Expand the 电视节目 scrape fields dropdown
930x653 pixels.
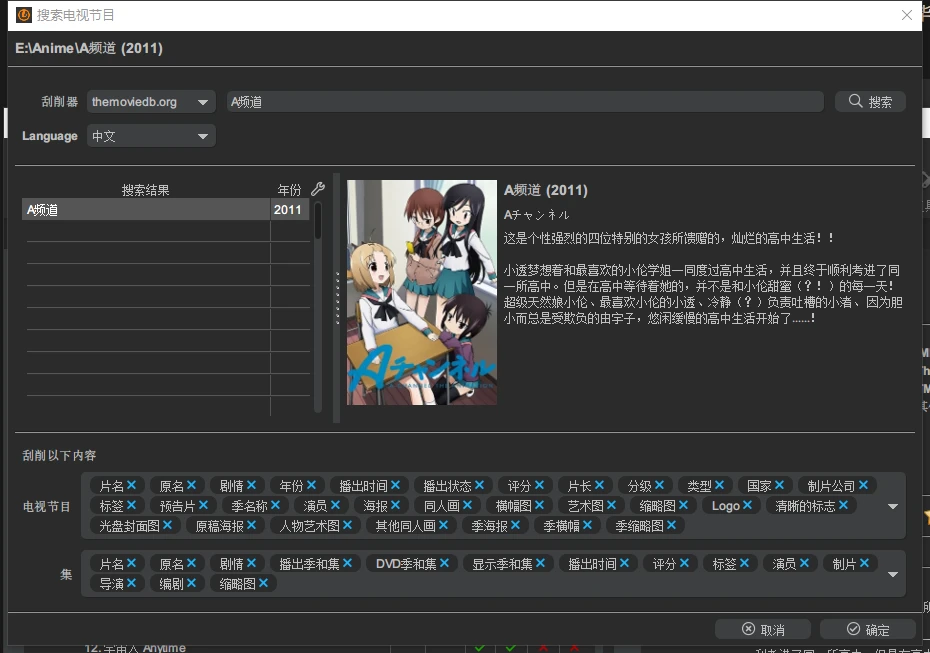click(x=893, y=506)
